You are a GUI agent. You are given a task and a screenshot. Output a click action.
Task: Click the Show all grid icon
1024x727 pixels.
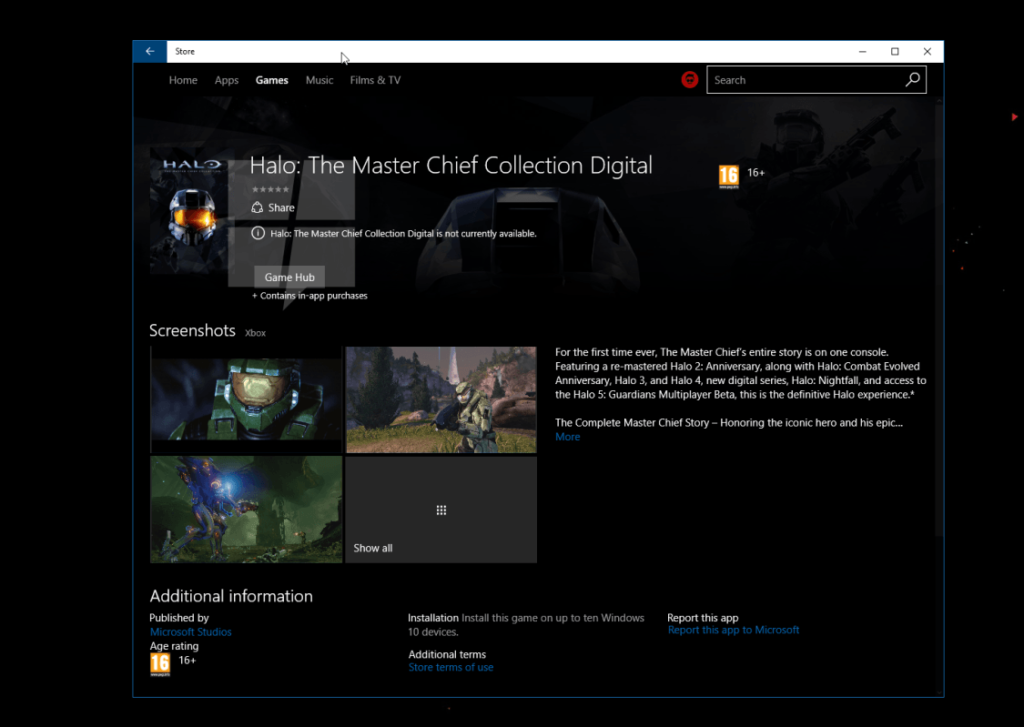click(x=441, y=510)
